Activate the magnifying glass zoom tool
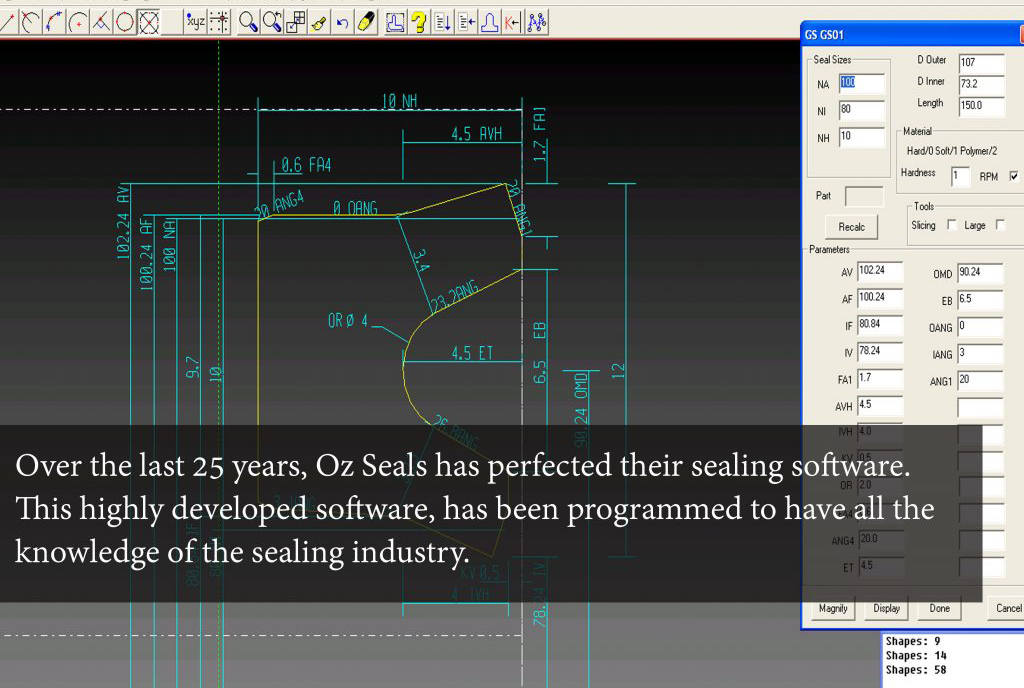 tap(248, 22)
